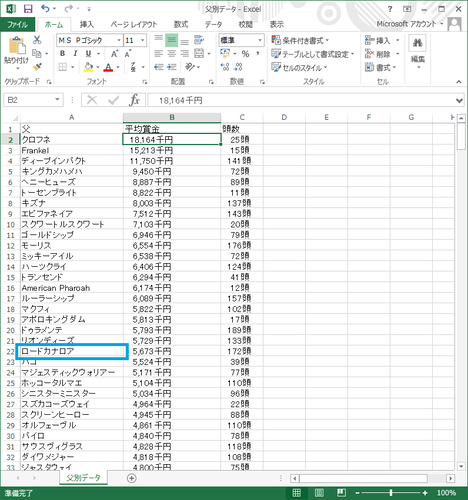Viewport: 468px width, 500px height.
Task: Activate the Format Painter brush
Action: (x=37, y=67)
